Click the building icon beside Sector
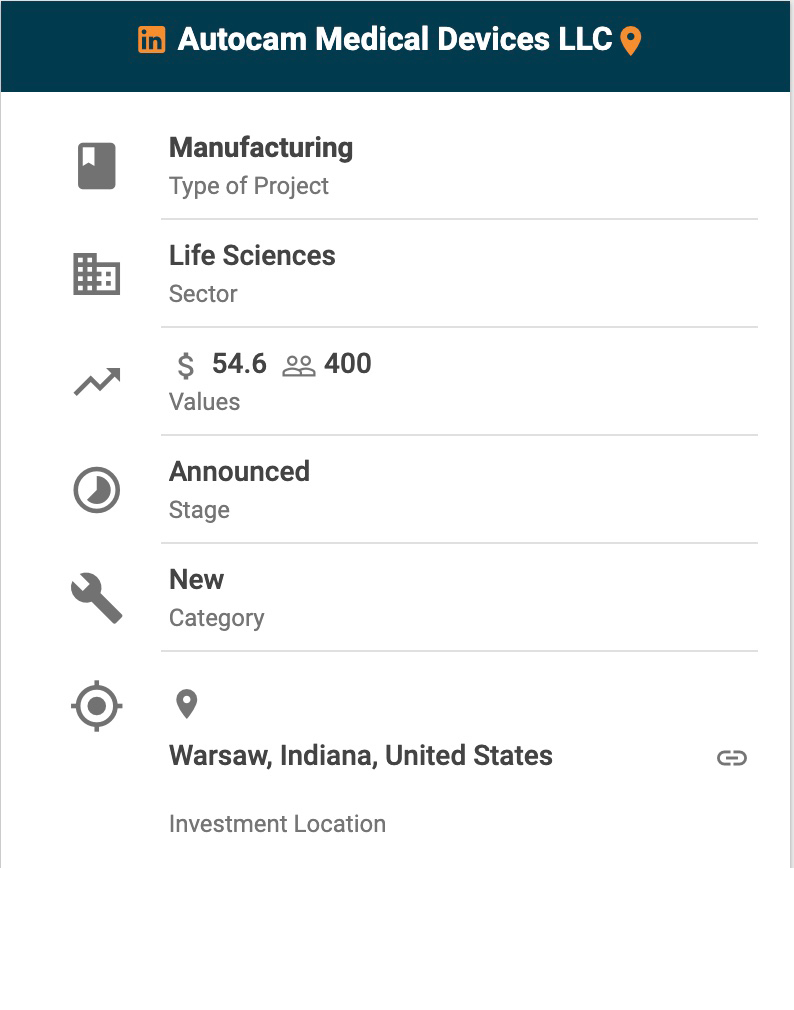 coord(97,274)
